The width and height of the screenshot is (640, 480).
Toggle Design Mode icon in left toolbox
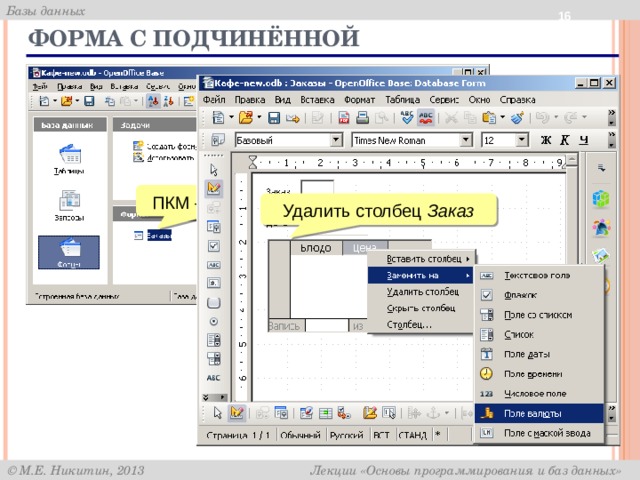214,189
